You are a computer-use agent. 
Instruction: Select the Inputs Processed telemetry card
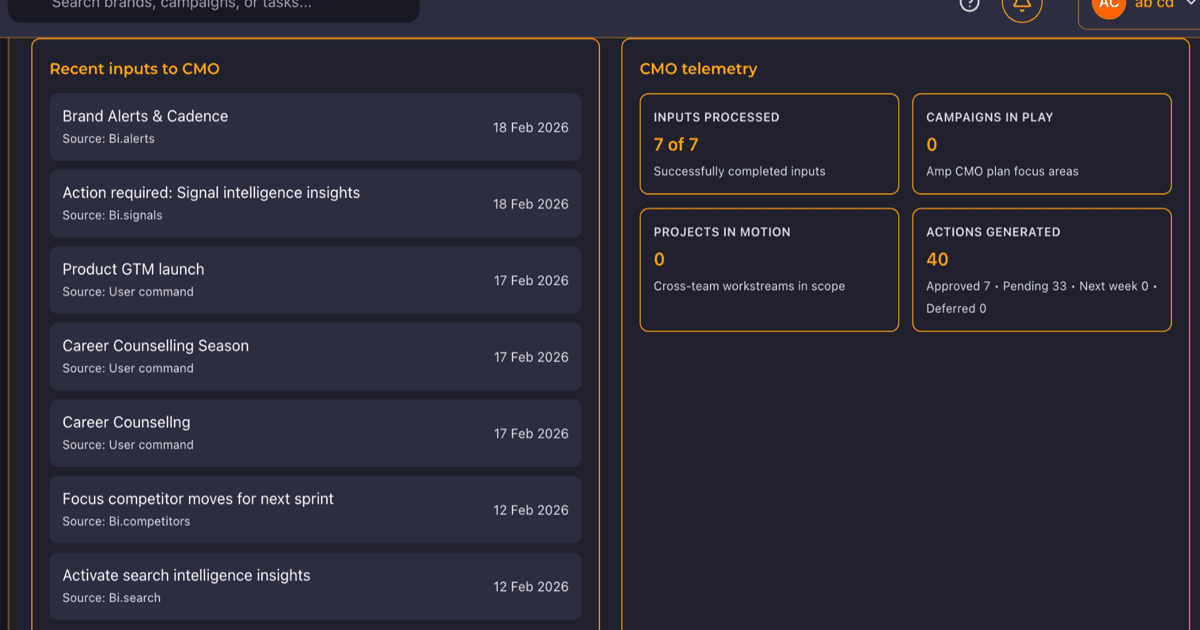pyautogui.click(x=769, y=144)
